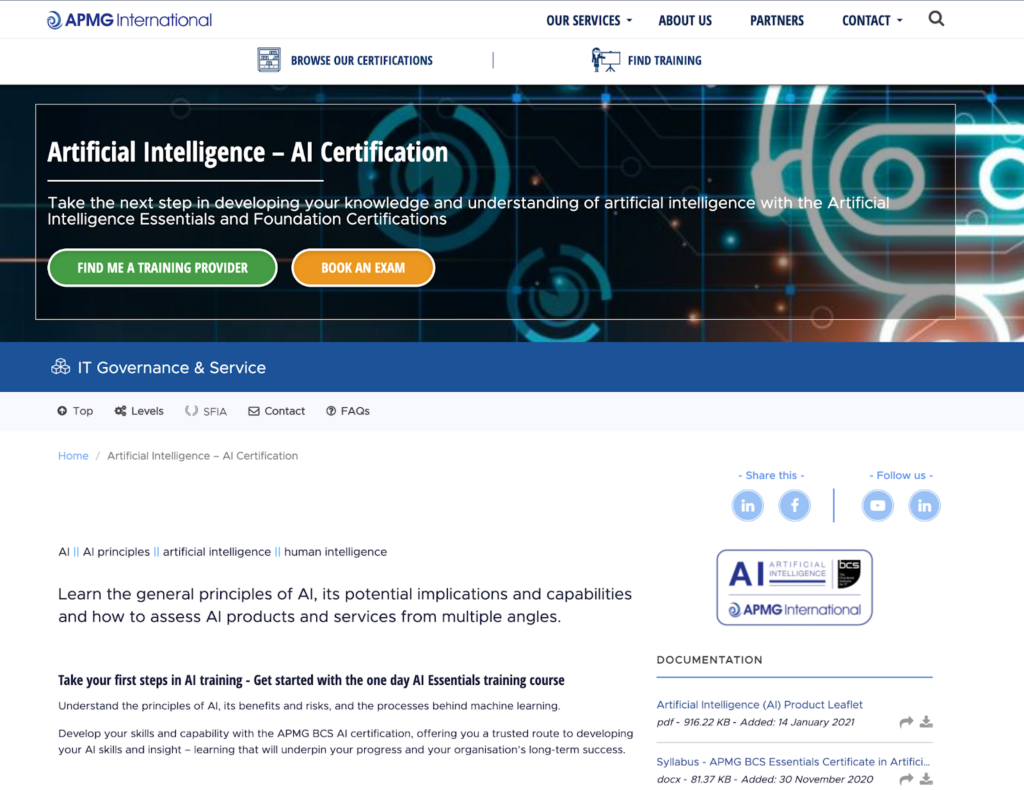Open Browse Our Certifications link
This screenshot has width=1024, height=790.
(x=361, y=61)
